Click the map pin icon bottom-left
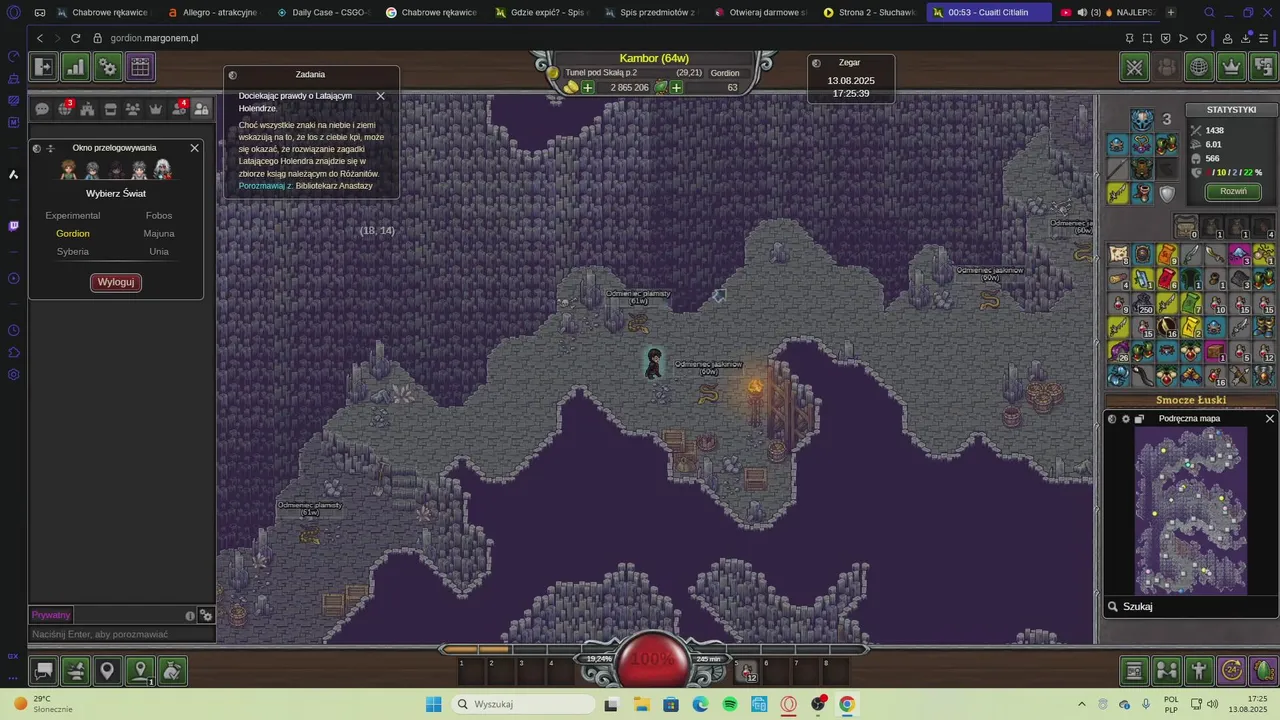The width and height of the screenshot is (1280, 720). point(107,671)
